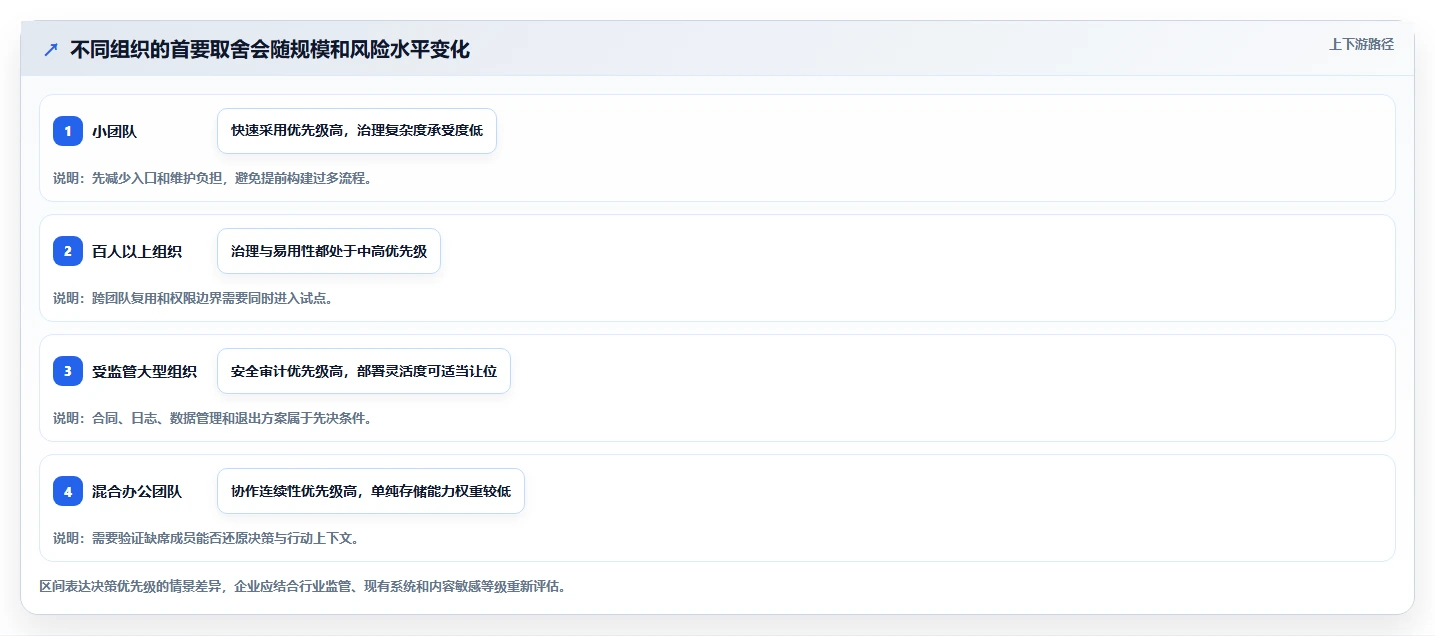1435x636 pixels.
Task: Select the 受监管大型组织 row label
Action: [144, 371]
